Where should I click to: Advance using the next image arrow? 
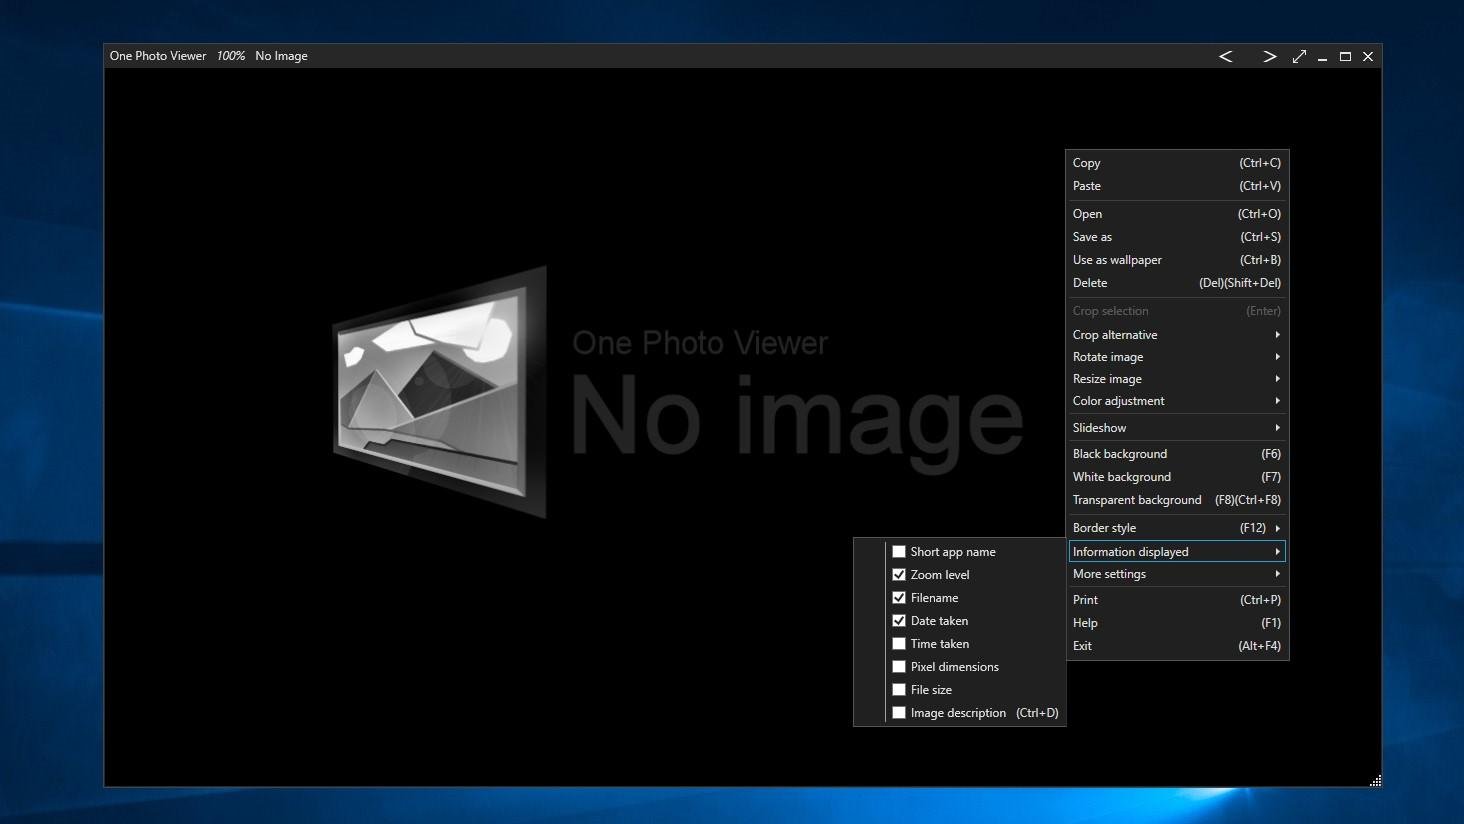click(1269, 56)
